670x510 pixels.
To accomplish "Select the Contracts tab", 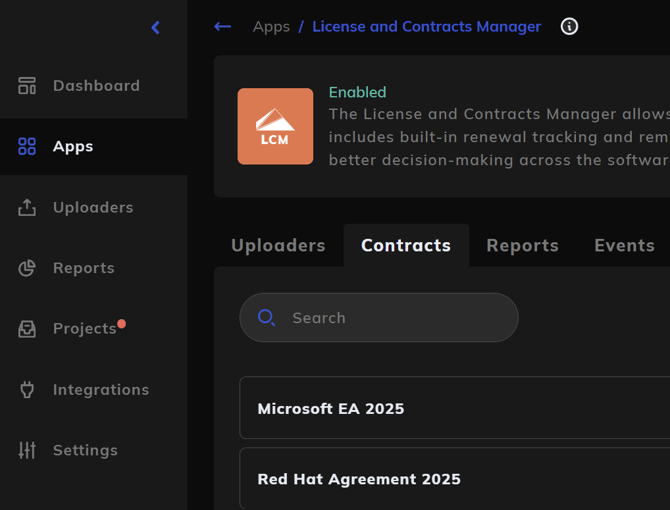I will [x=406, y=245].
